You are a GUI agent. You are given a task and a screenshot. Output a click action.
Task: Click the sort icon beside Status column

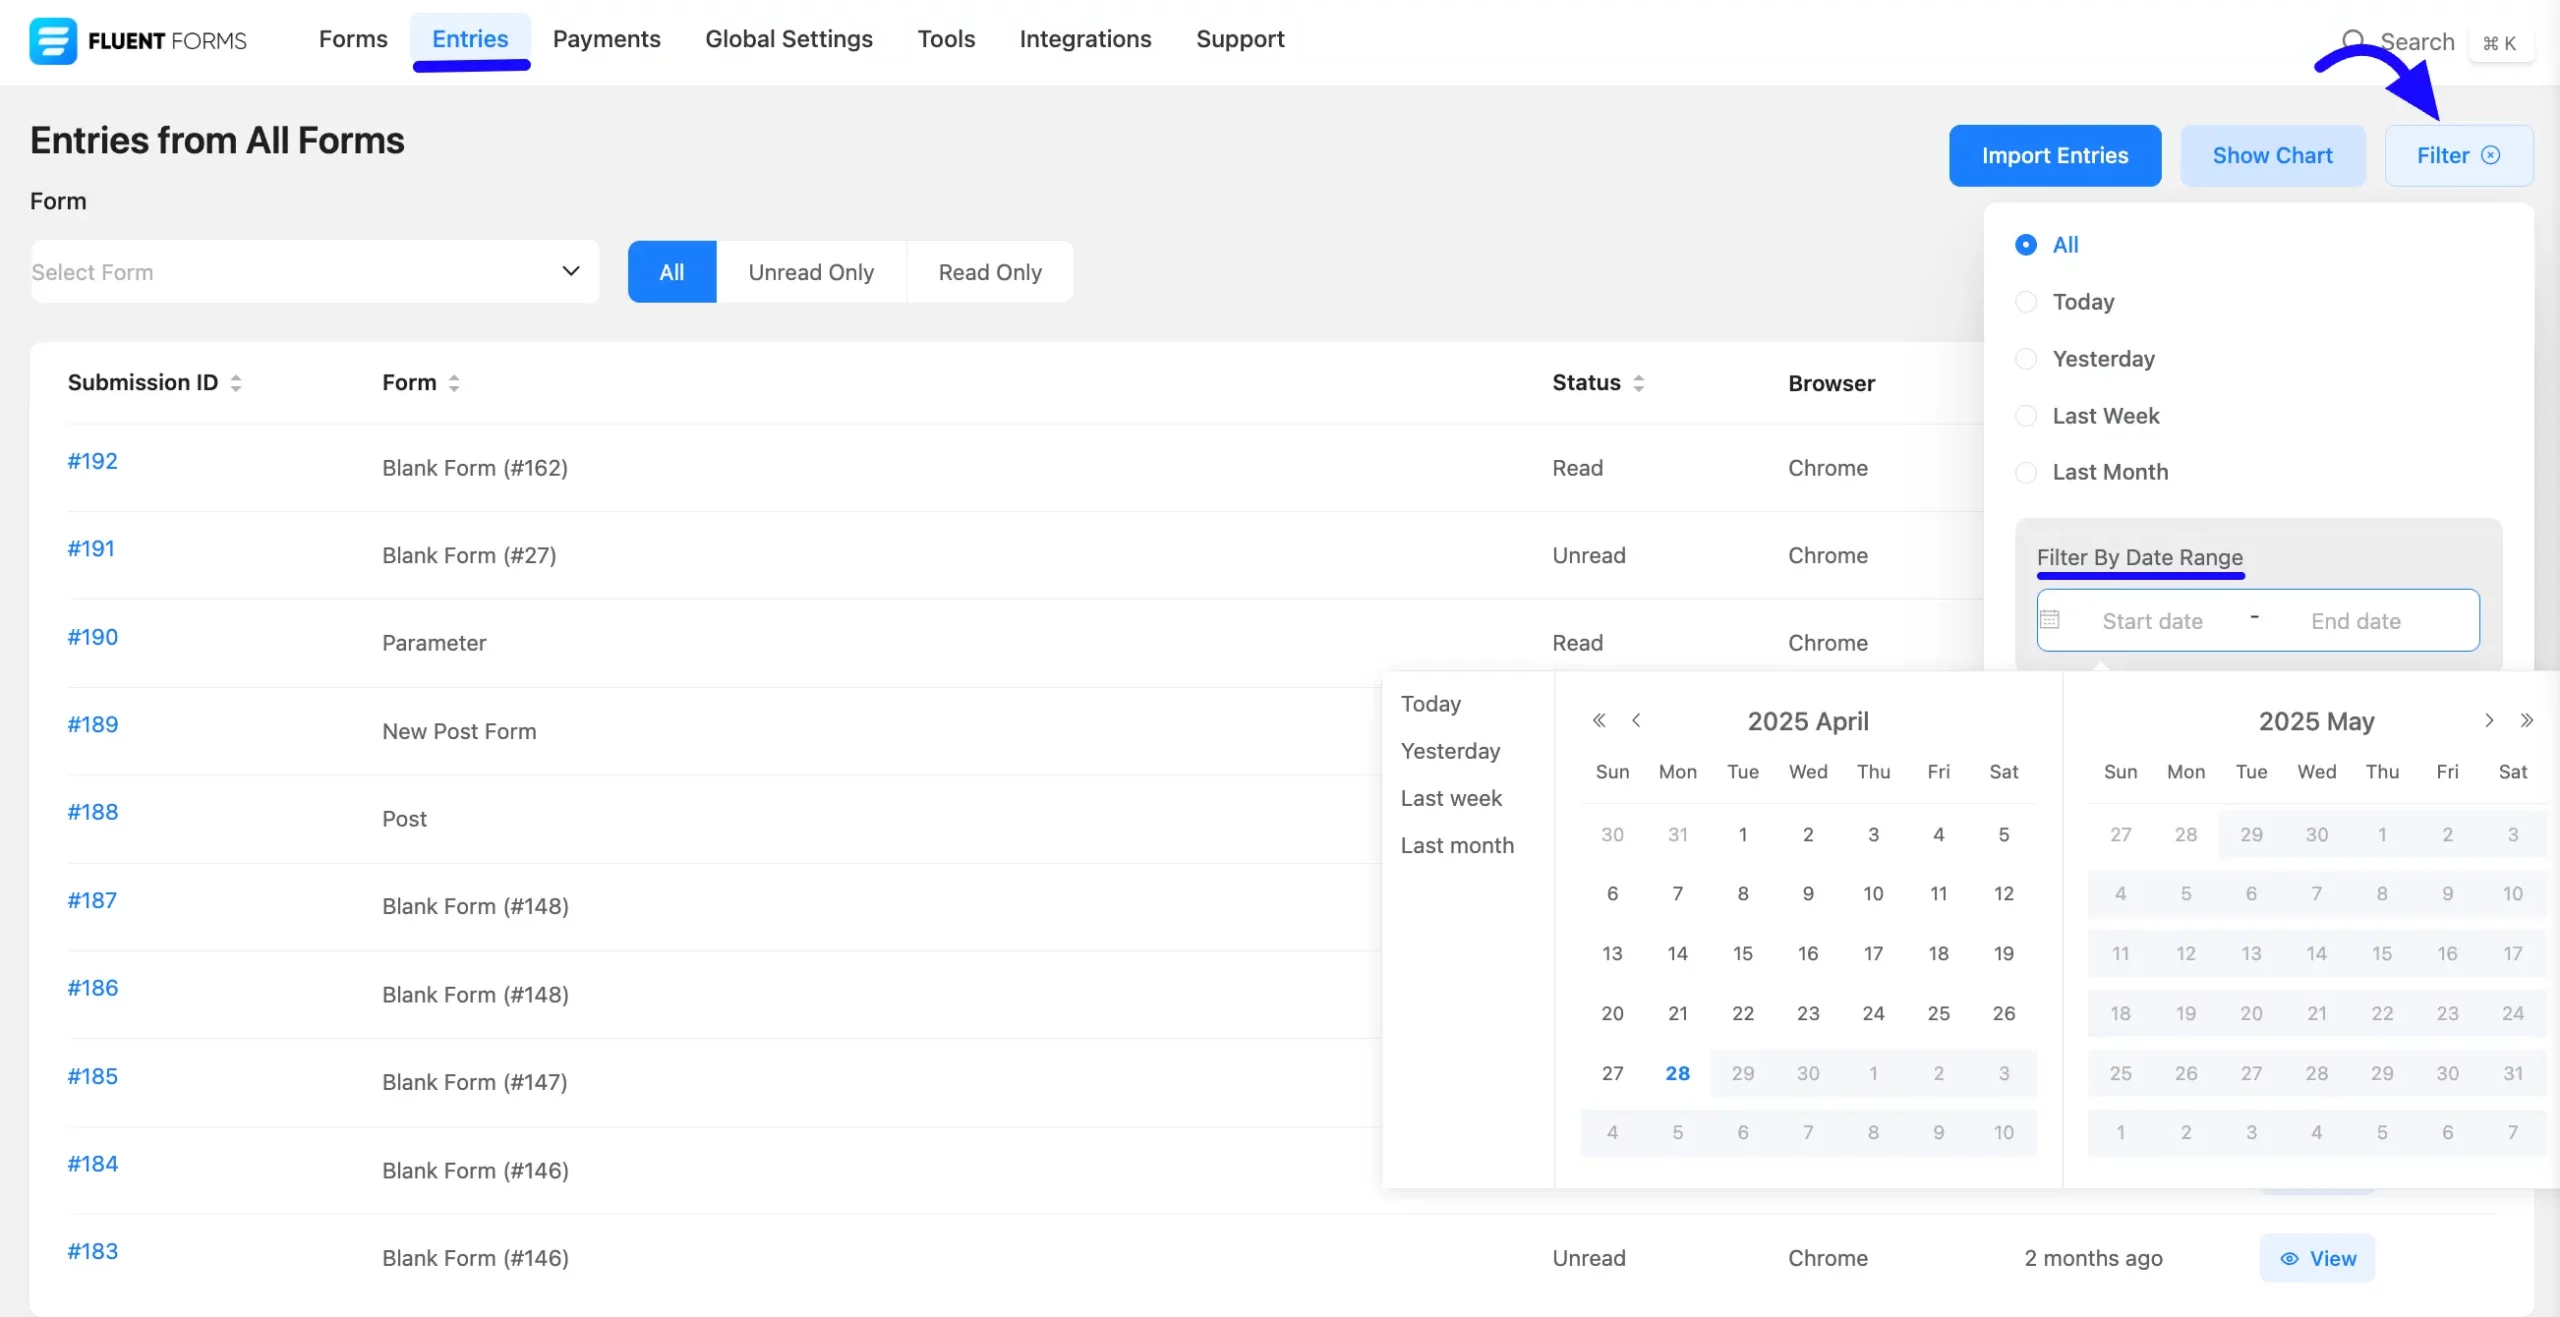(x=1639, y=382)
